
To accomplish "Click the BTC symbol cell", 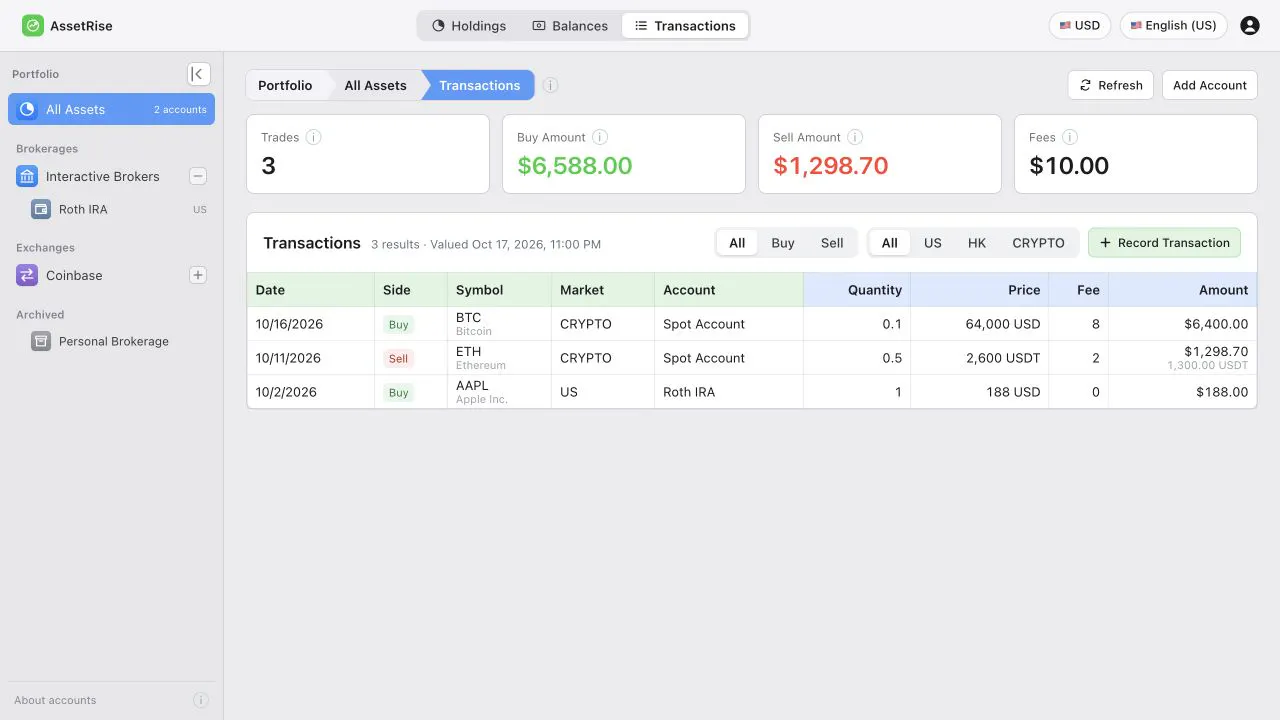I will (x=499, y=324).
